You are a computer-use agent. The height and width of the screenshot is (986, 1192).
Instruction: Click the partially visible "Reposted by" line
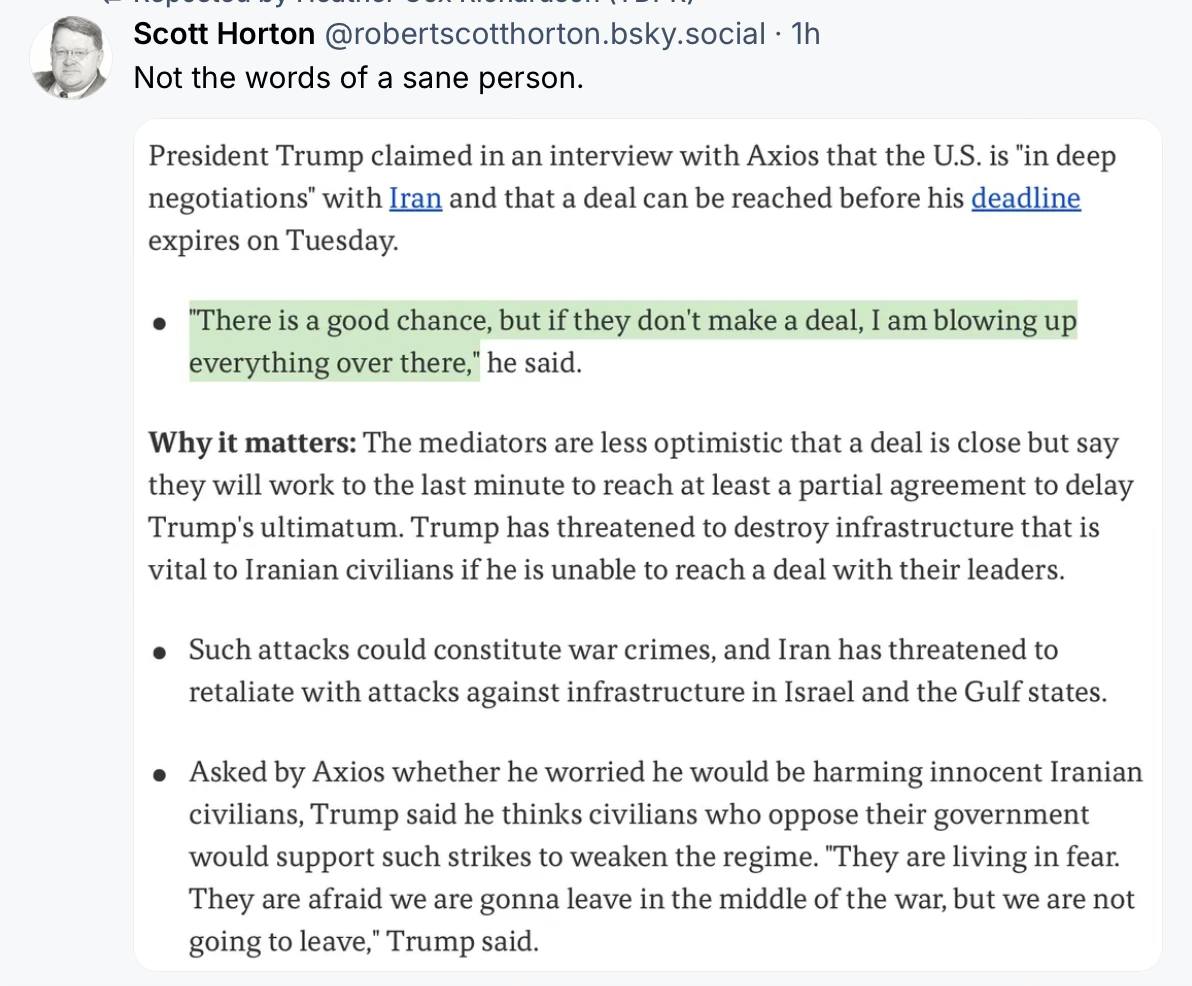tap(400, 4)
